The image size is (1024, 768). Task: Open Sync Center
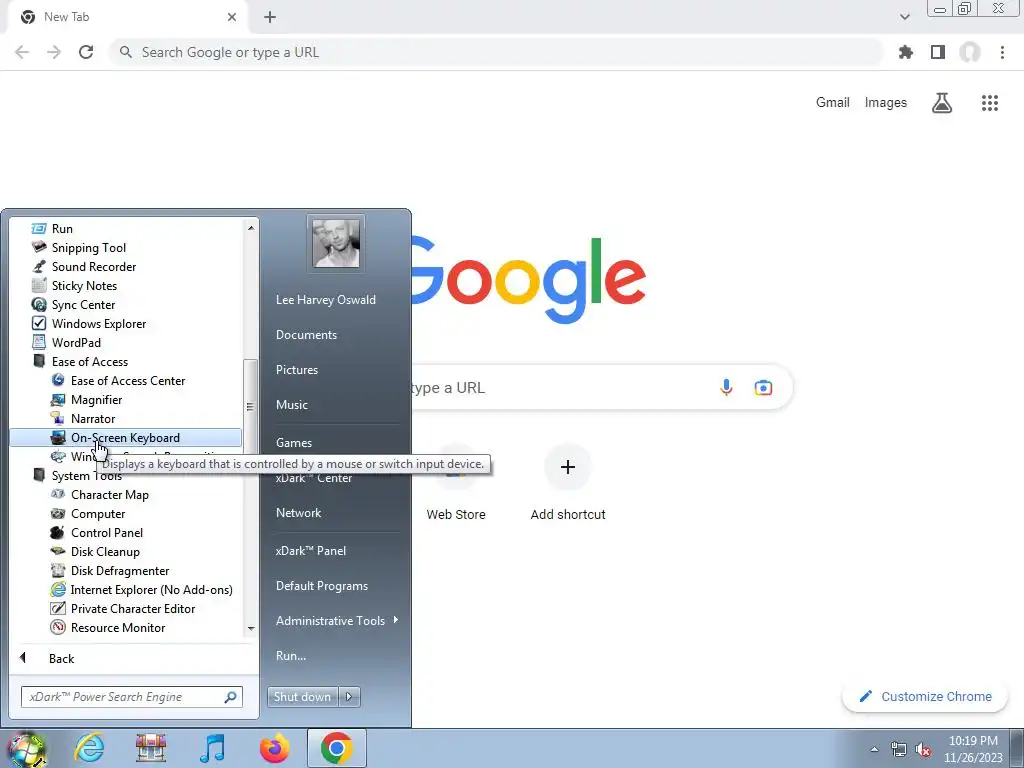tap(83, 304)
